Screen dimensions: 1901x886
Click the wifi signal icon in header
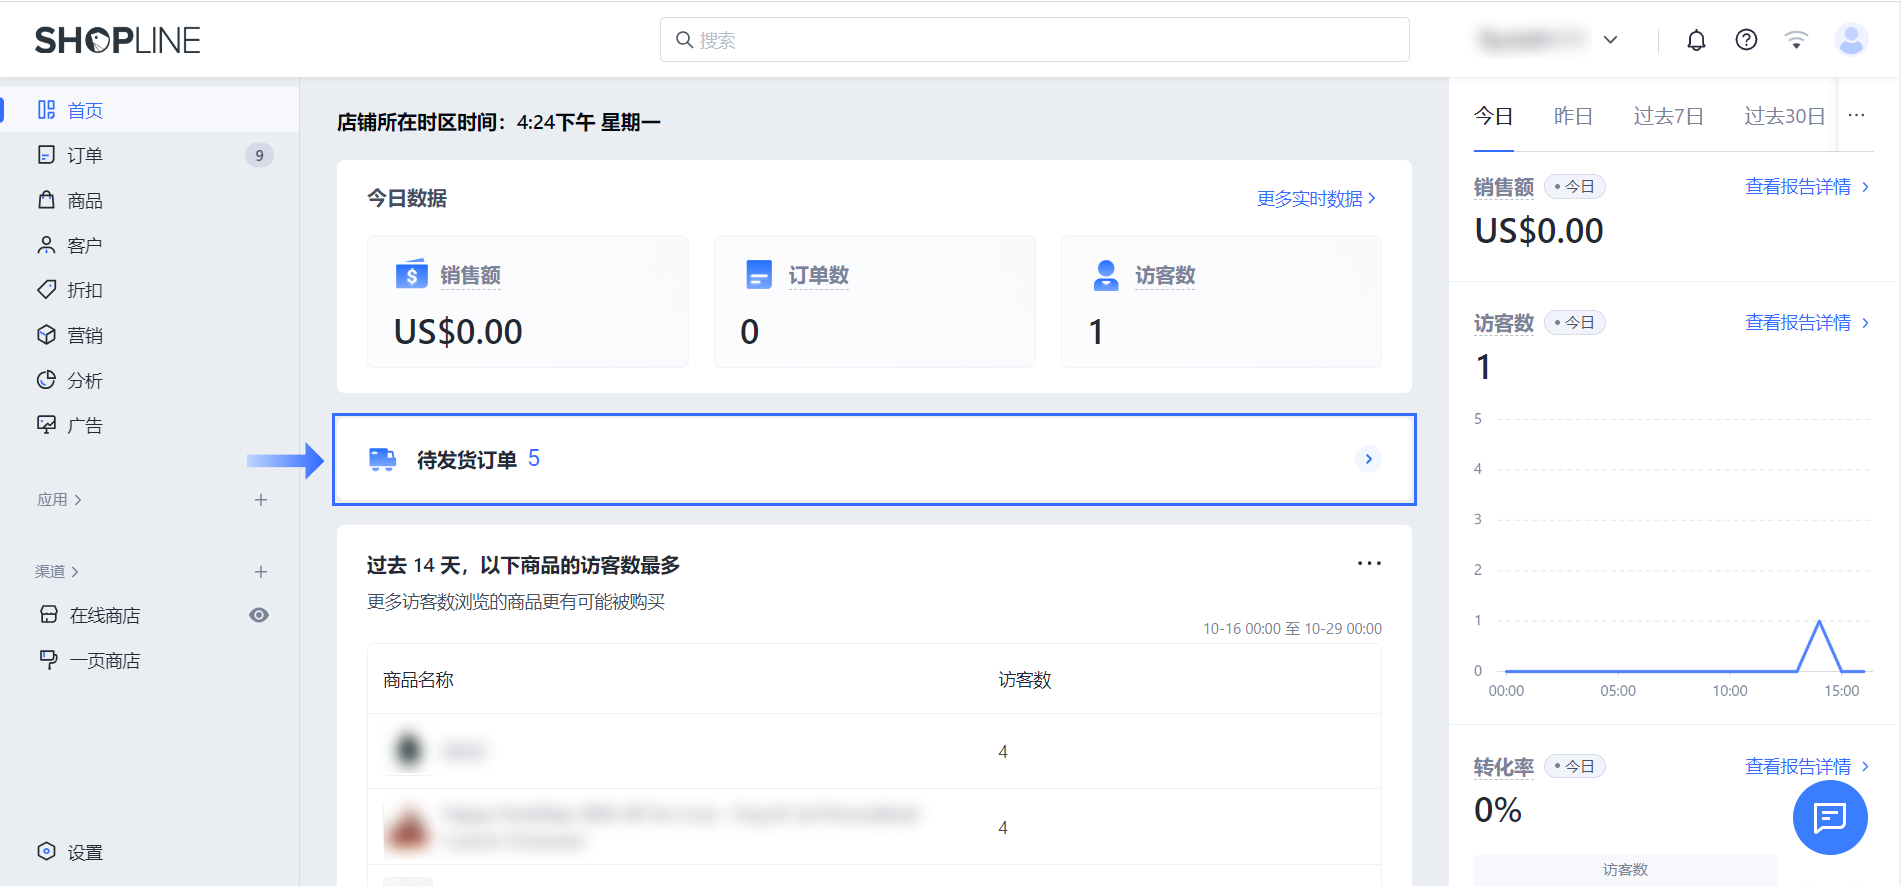pyautogui.click(x=1796, y=40)
